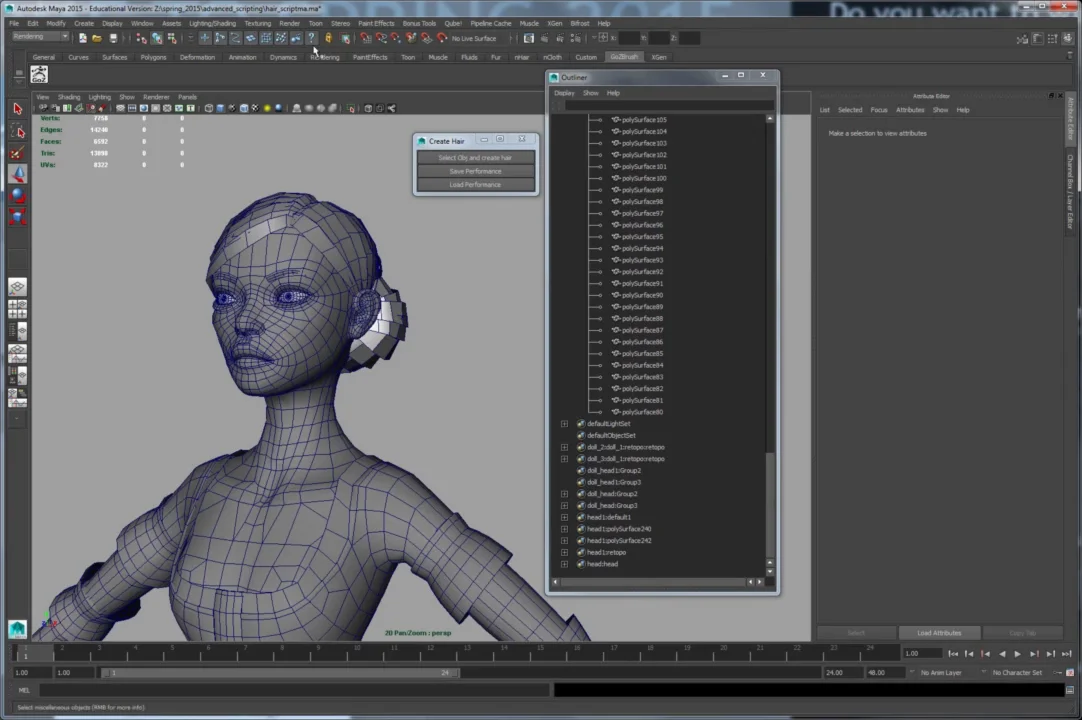Click Select Obj and create hair button
The width and height of the screenshot is (1082, 720).
pyautogui.click(x=475, y=158)
